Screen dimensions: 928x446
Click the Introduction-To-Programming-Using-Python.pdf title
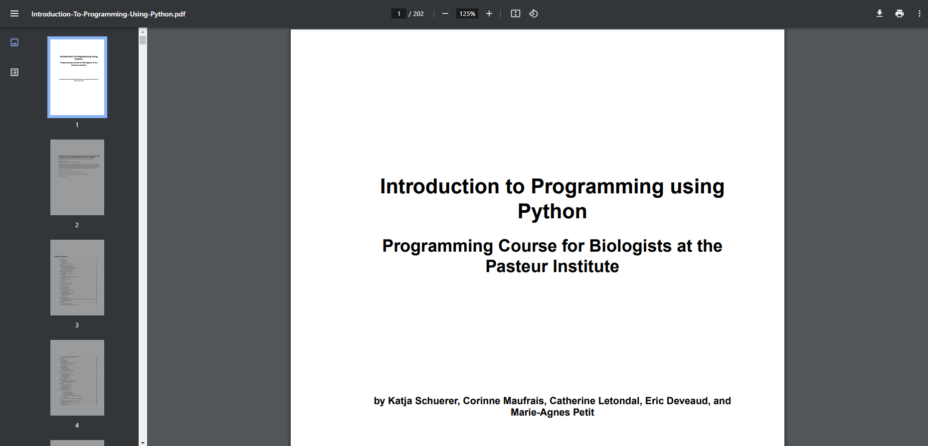tap(108, 14)
